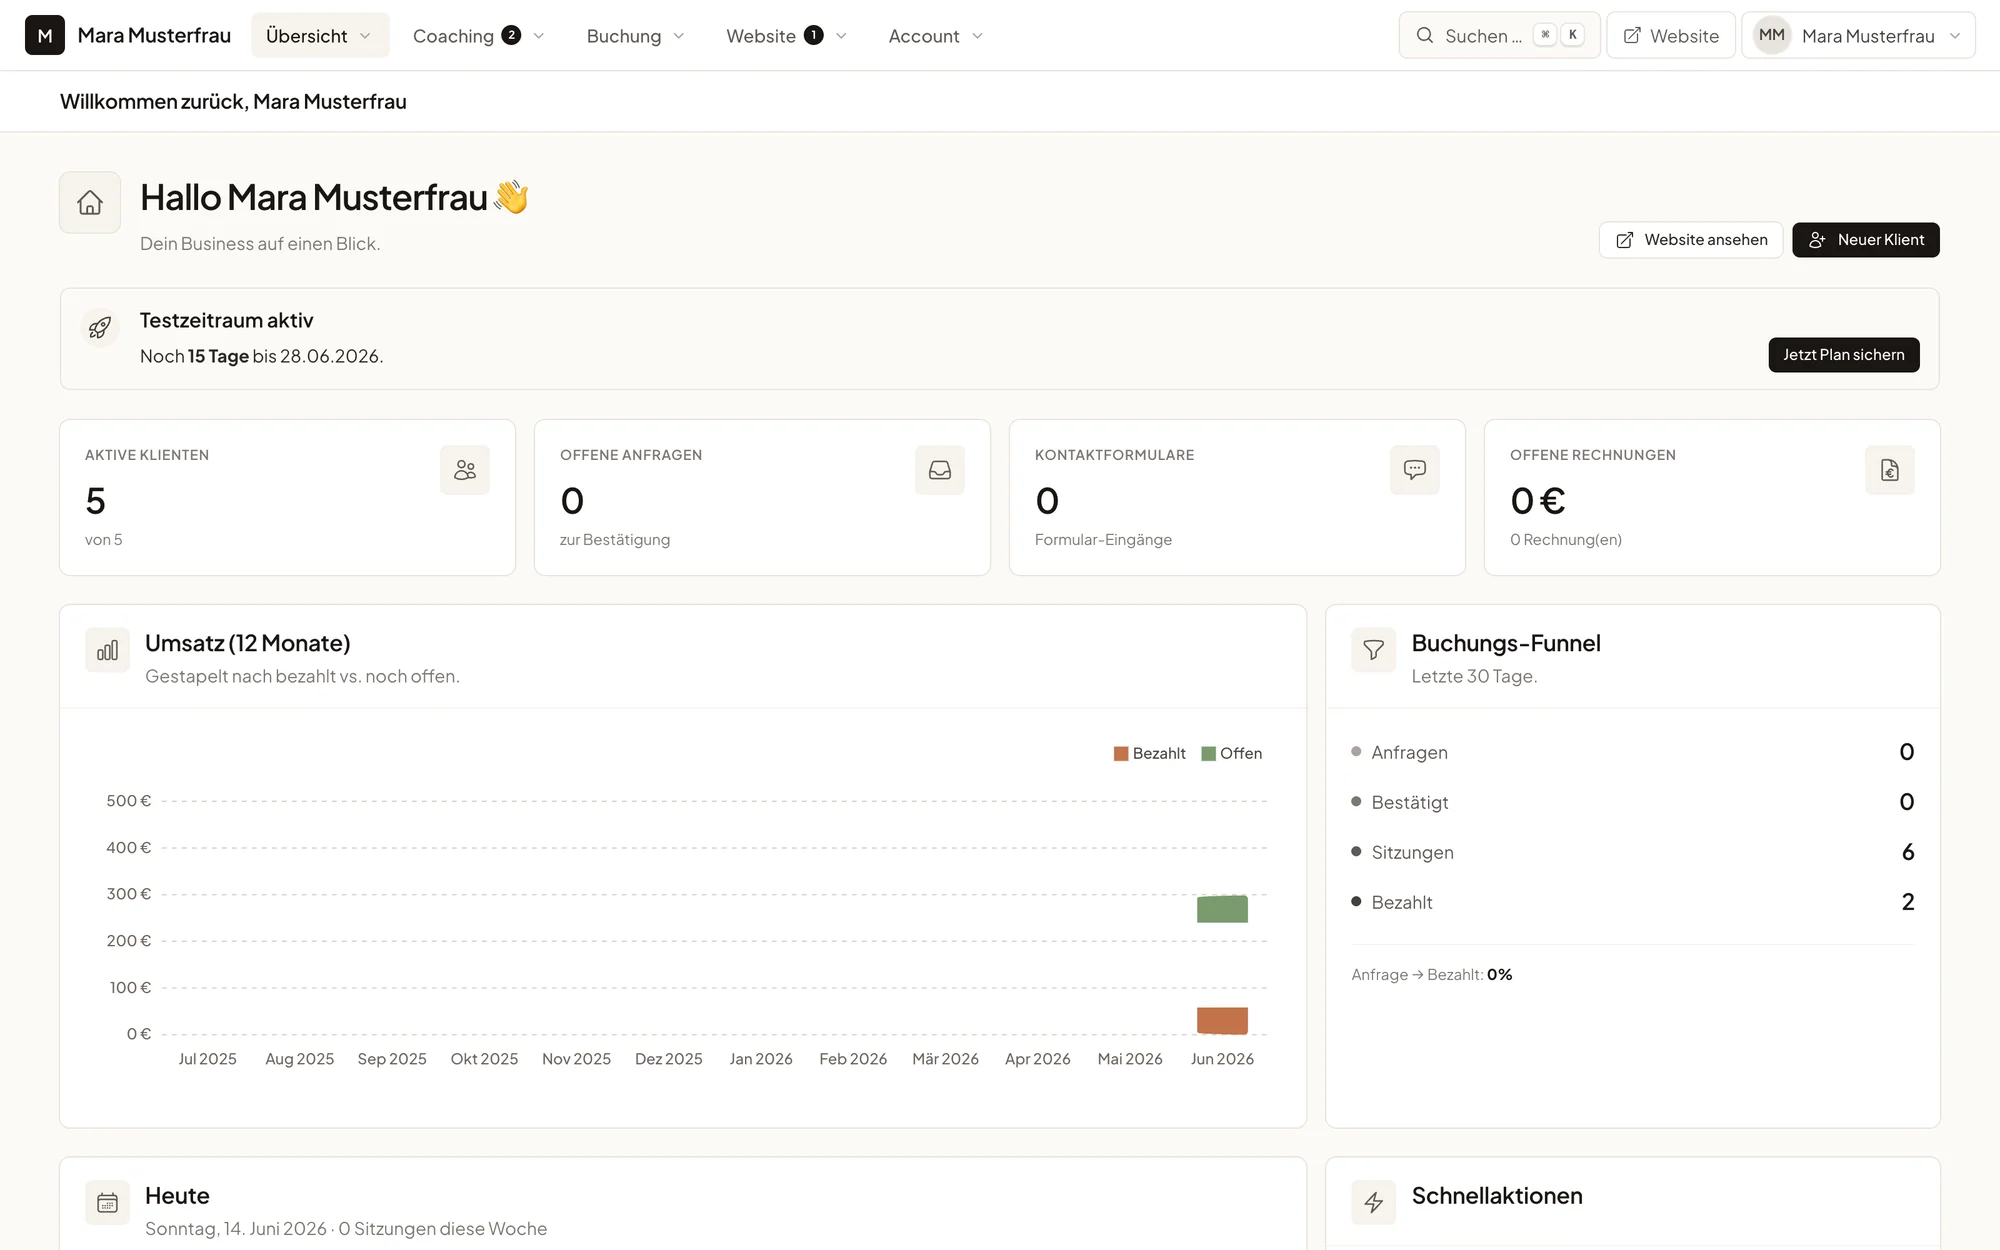Click the home icon beside the greeting
The width and height of the screenshot is (2000, 1250).
90,202
